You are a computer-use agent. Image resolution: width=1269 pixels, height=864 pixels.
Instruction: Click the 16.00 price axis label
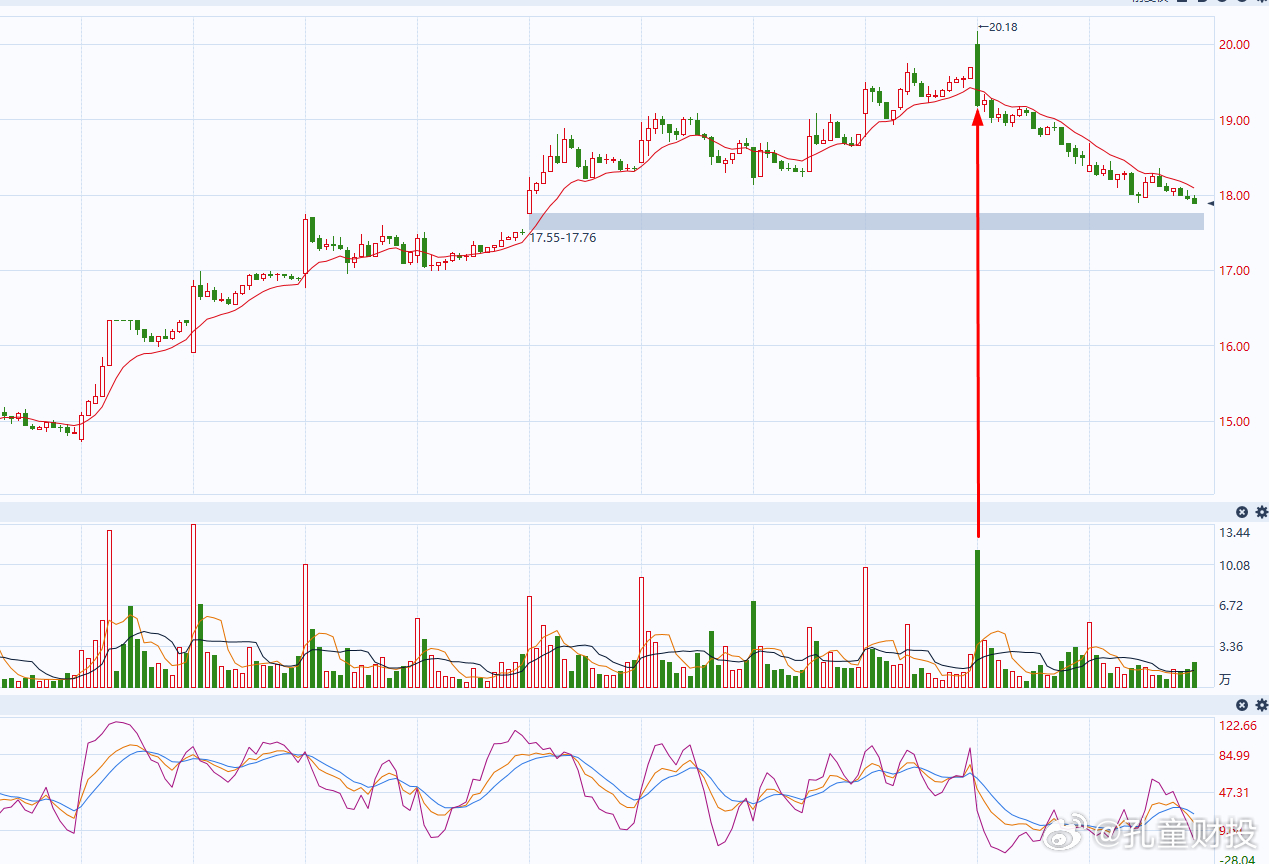coord(1234,347)
